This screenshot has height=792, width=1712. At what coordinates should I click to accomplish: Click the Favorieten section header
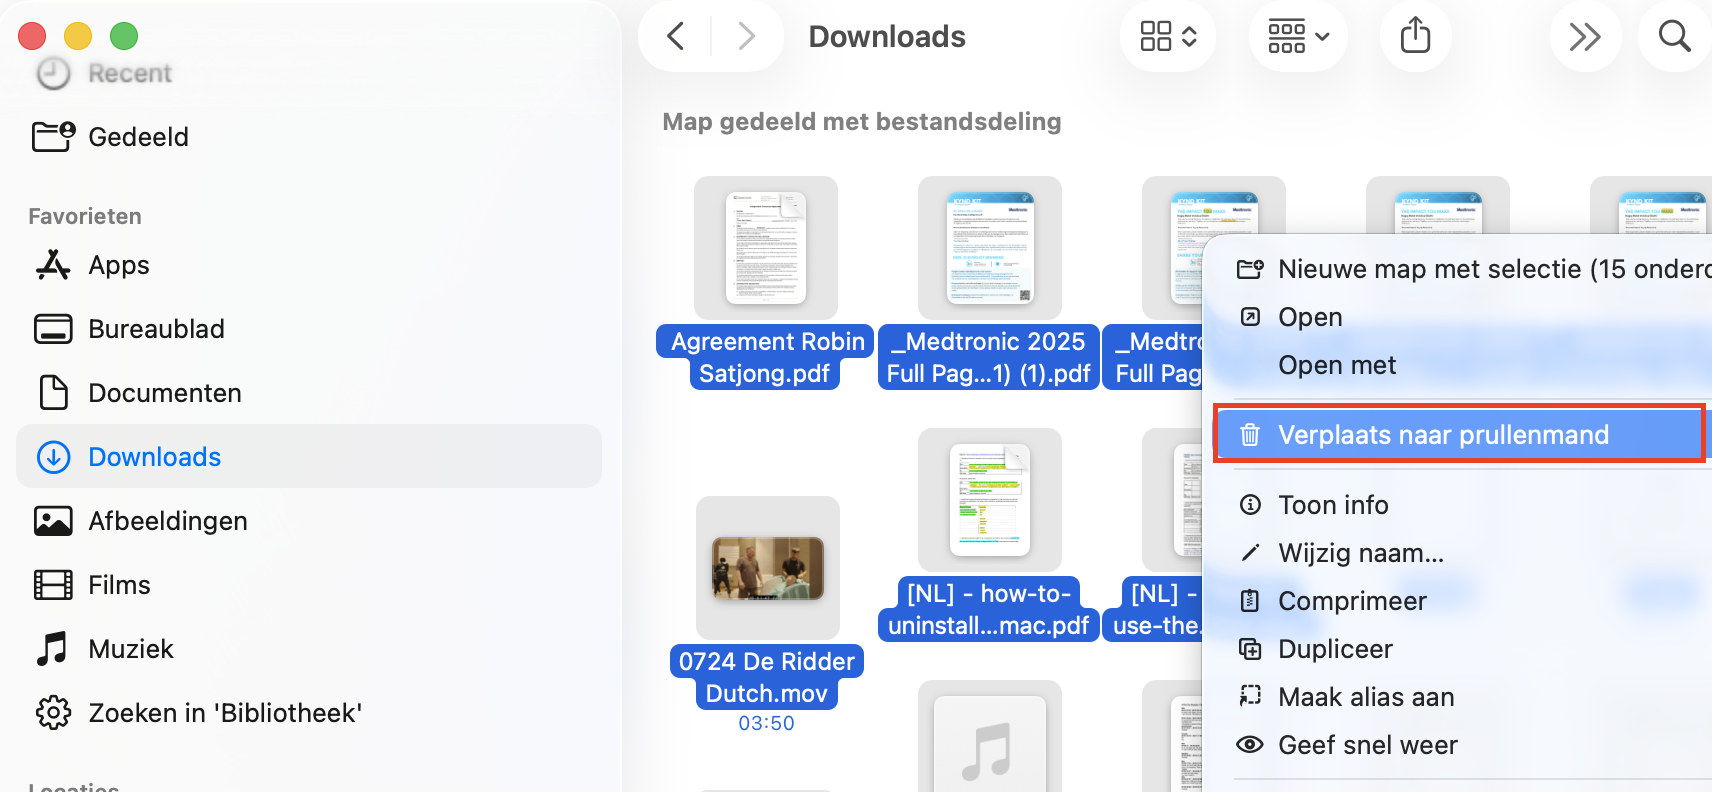[85, 216]
